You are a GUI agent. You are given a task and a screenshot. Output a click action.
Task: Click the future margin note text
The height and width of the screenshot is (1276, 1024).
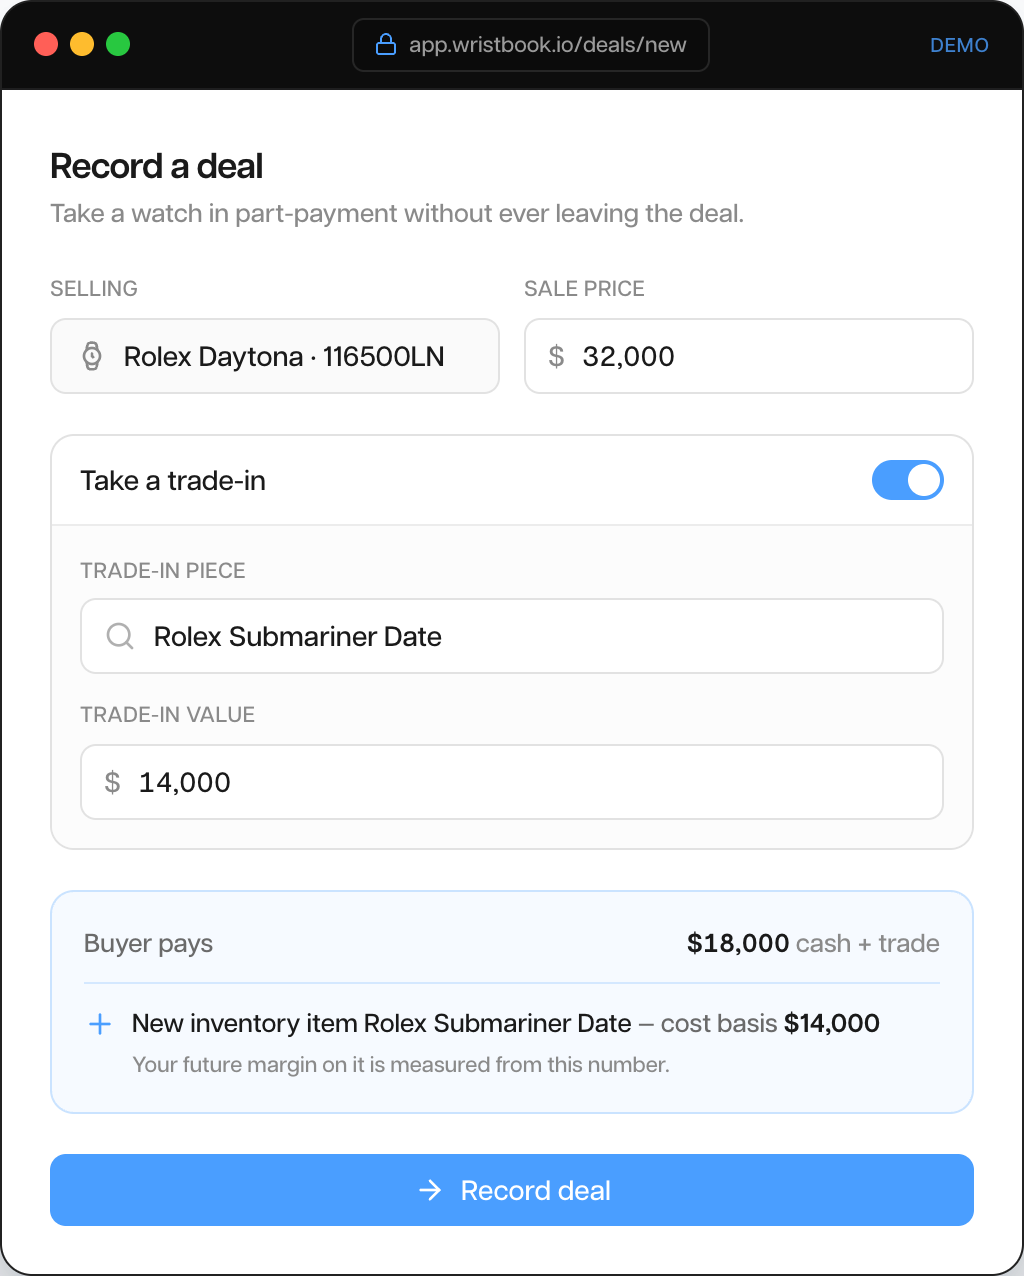[x=401, y=1065]
